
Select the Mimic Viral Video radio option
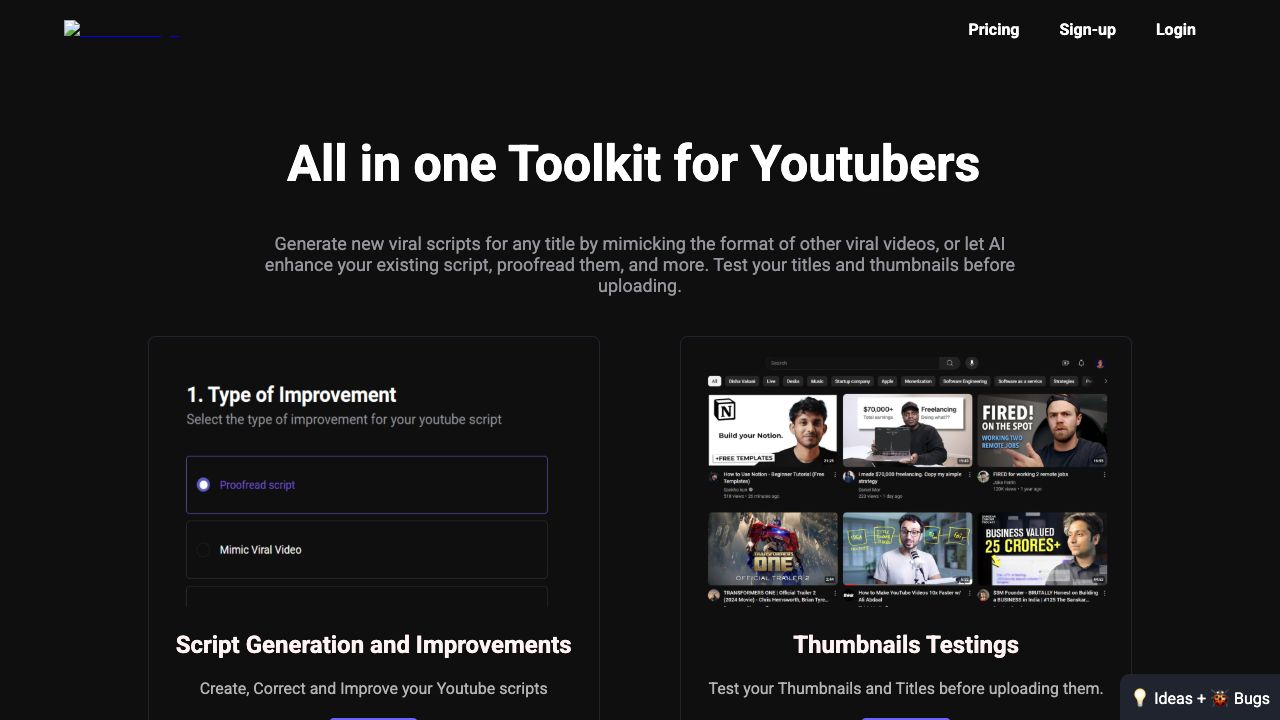coord(204,550)
